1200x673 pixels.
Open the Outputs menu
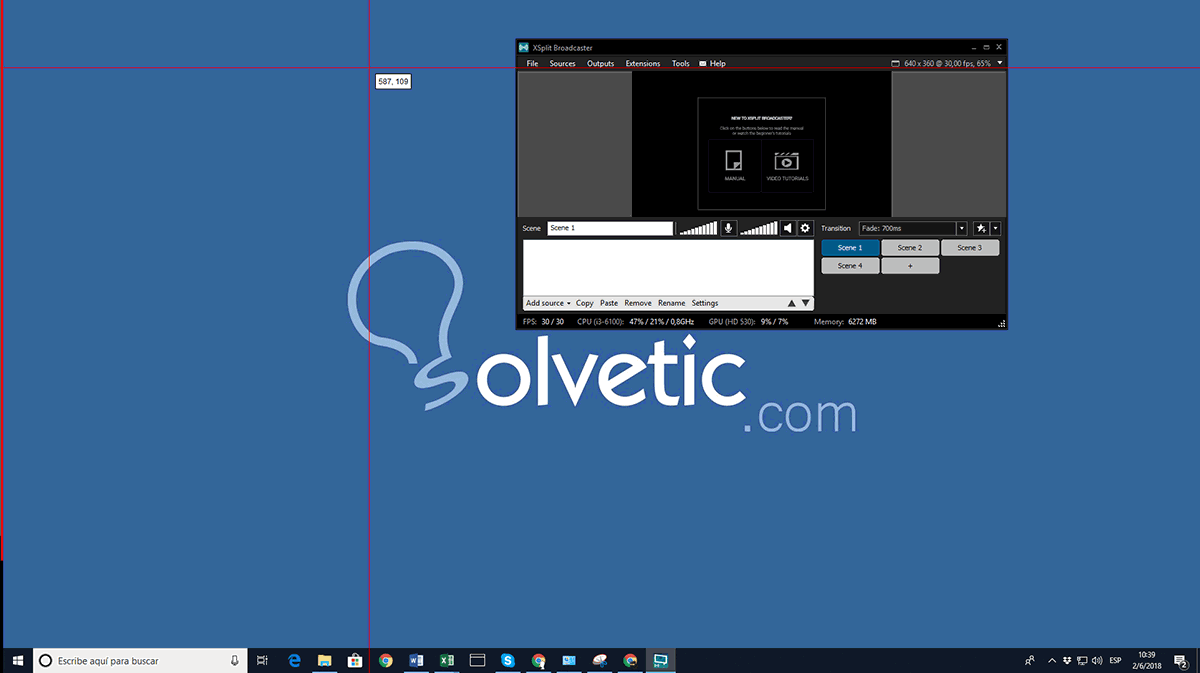click(600, 63)
